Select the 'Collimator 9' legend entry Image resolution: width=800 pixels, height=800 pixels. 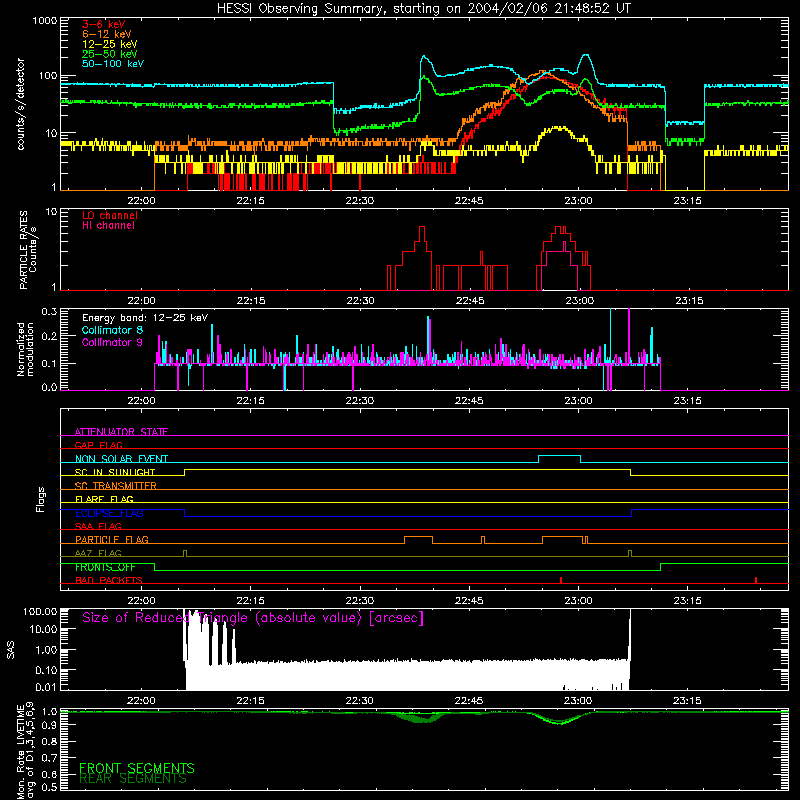pyautogui.click(x=112, y=342)
